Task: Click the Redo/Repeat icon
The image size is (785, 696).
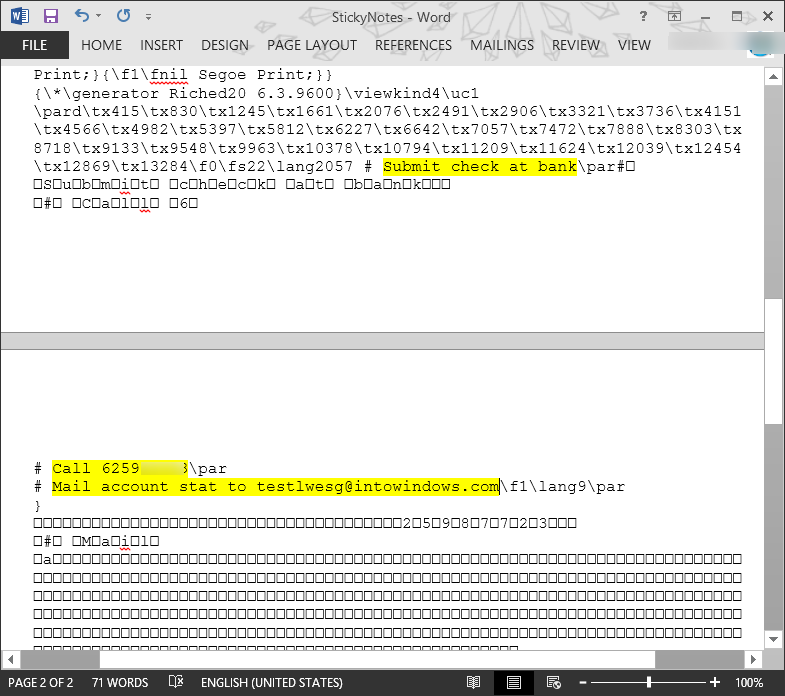Action: click(x=123, y=16)
